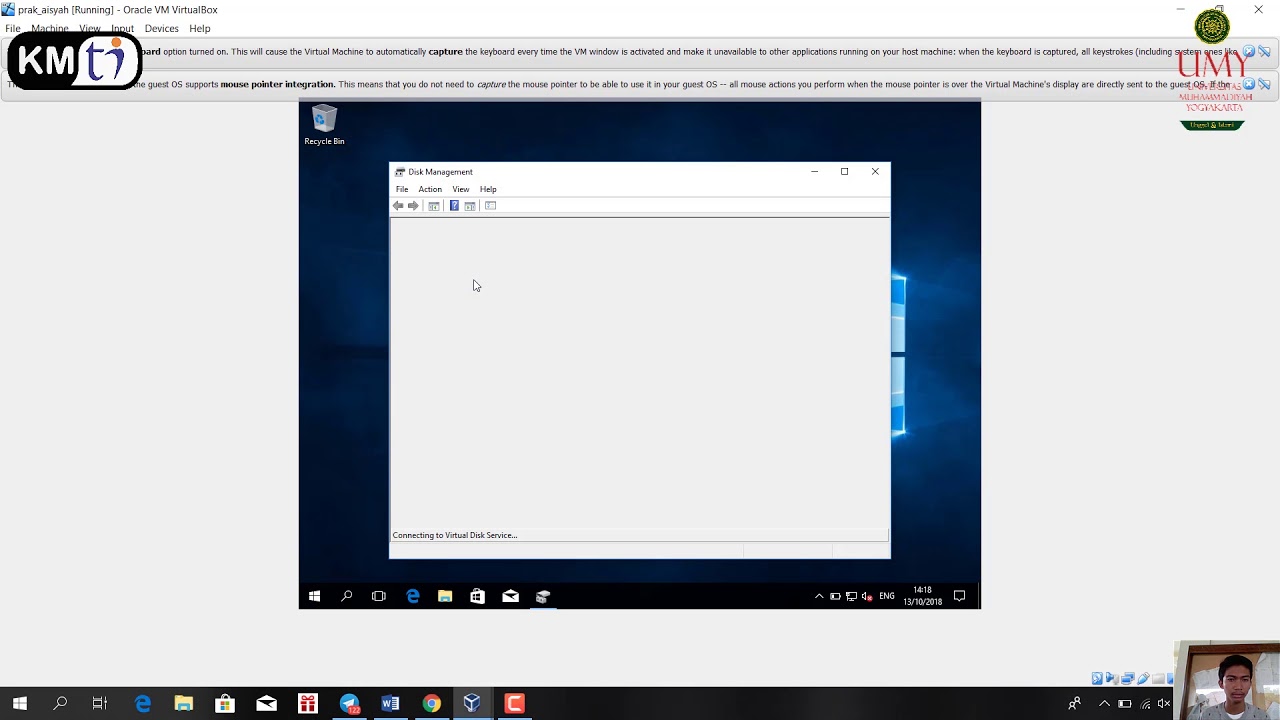Screen dimensions: 1280x720
Task: Open Google Chrome from host taskbar
Action: (431, 703)
